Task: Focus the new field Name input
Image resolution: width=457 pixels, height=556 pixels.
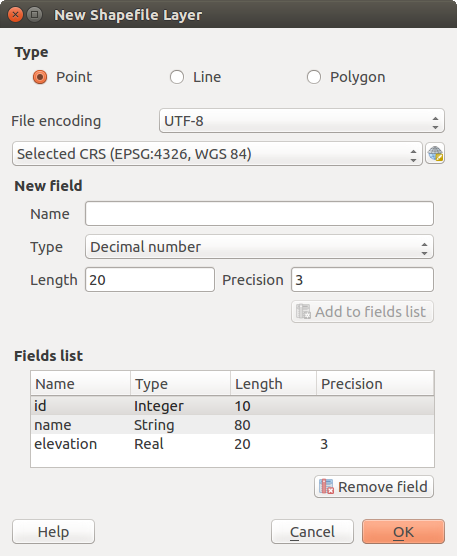Action: tap(259, 213)
